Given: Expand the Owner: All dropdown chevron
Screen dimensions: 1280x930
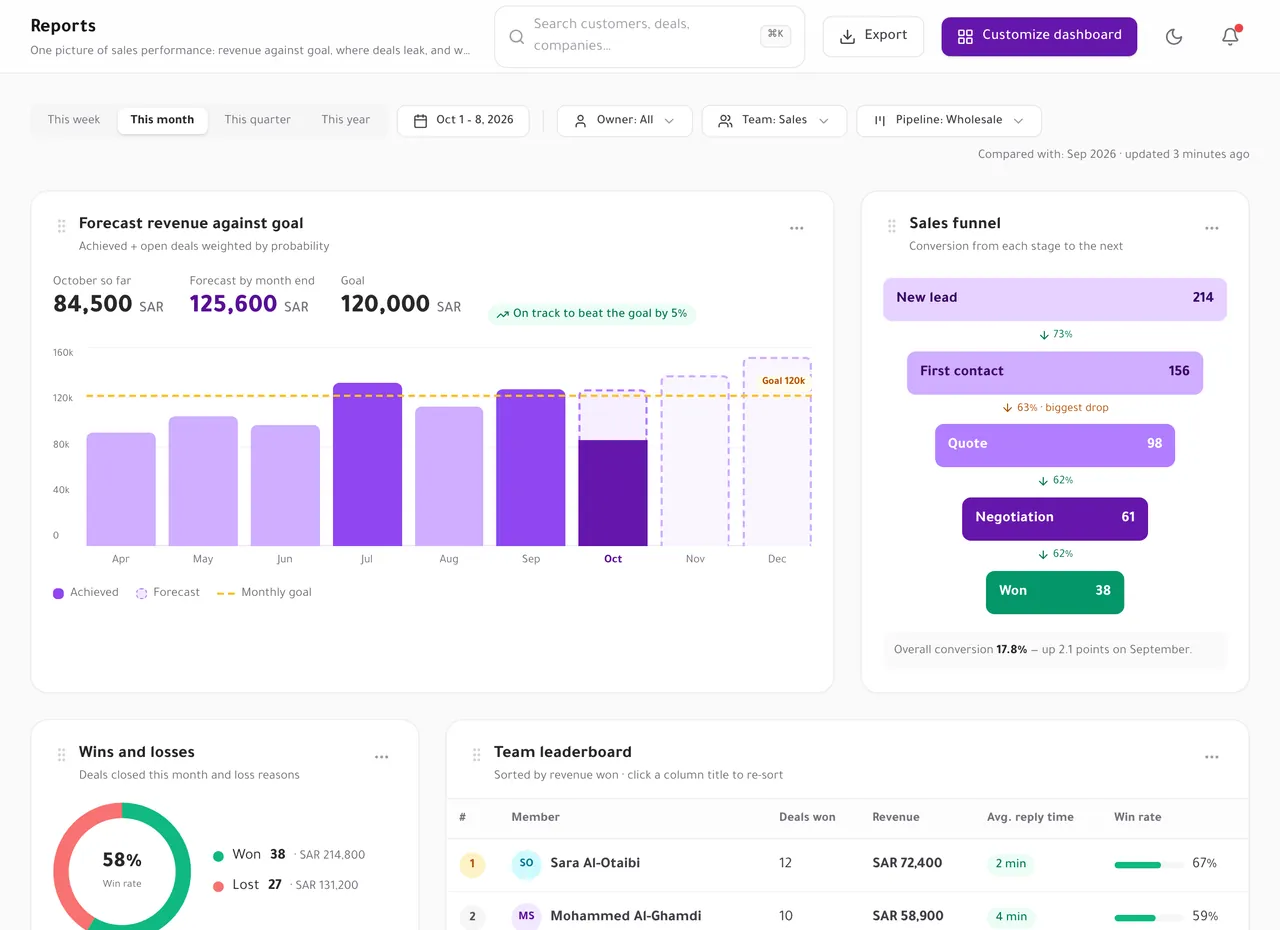Looking at the screenshot, I should point(669,121).
